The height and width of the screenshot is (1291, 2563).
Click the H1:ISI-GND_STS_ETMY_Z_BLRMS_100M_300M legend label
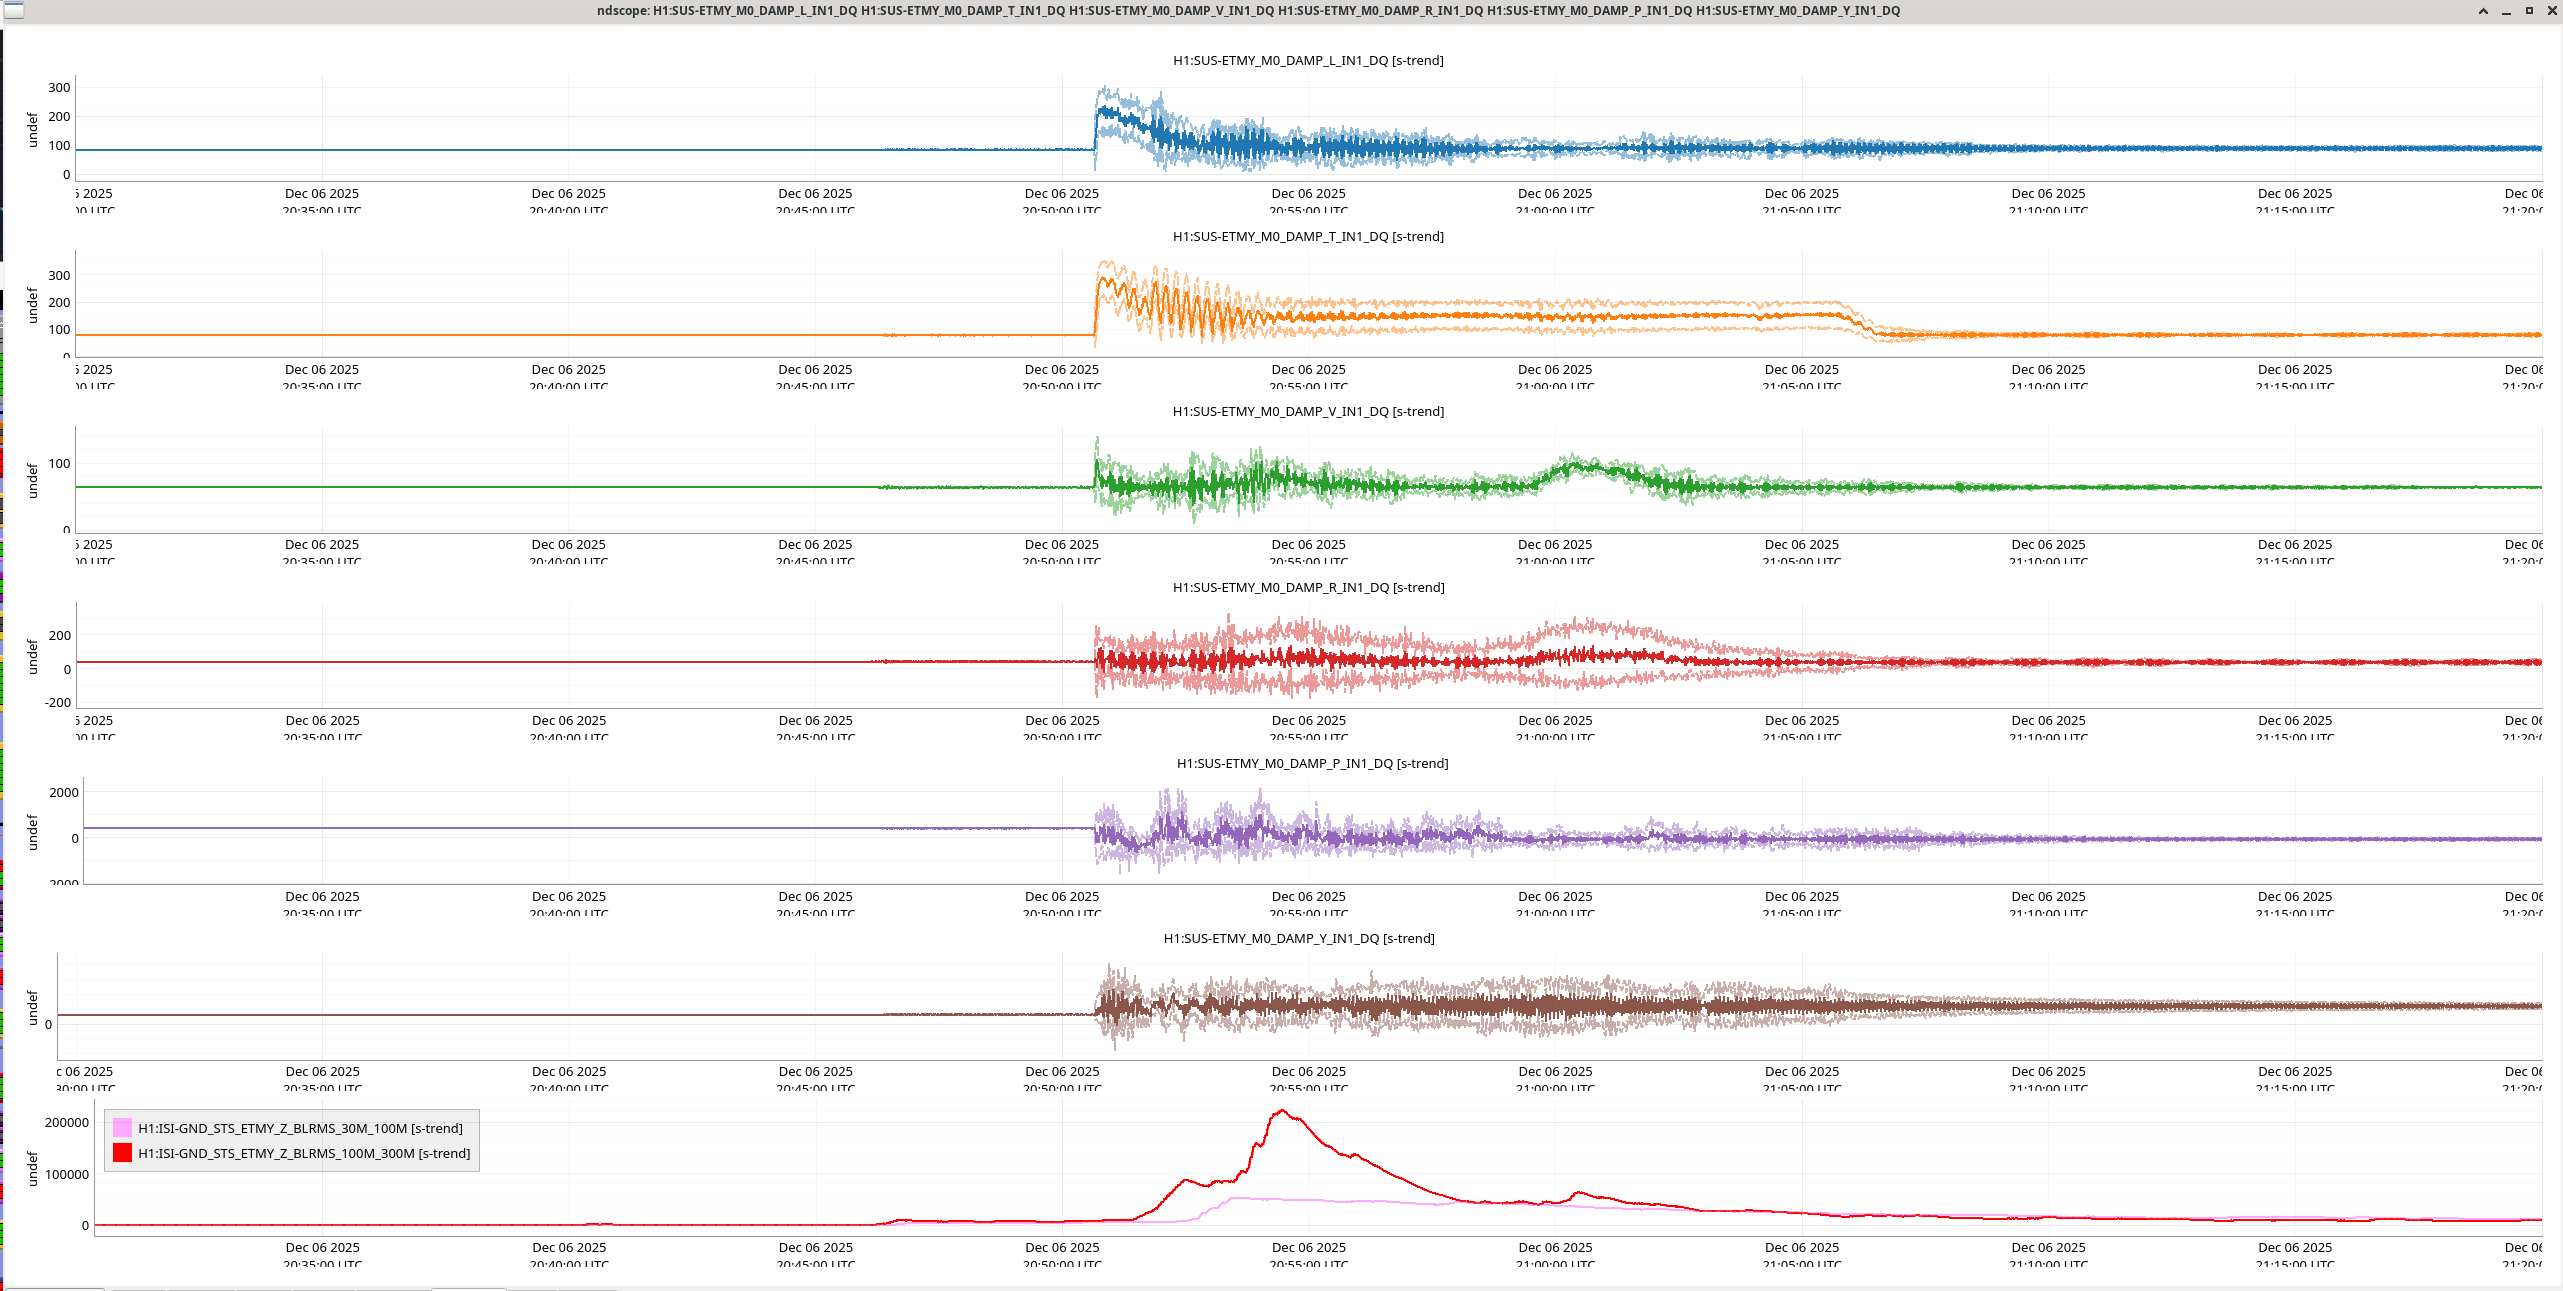pos(304,1153)
